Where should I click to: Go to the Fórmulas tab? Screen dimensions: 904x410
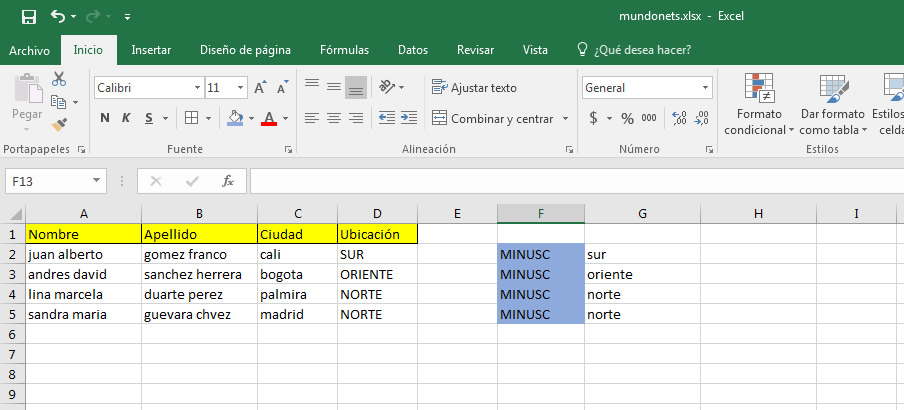click(344, 50)
